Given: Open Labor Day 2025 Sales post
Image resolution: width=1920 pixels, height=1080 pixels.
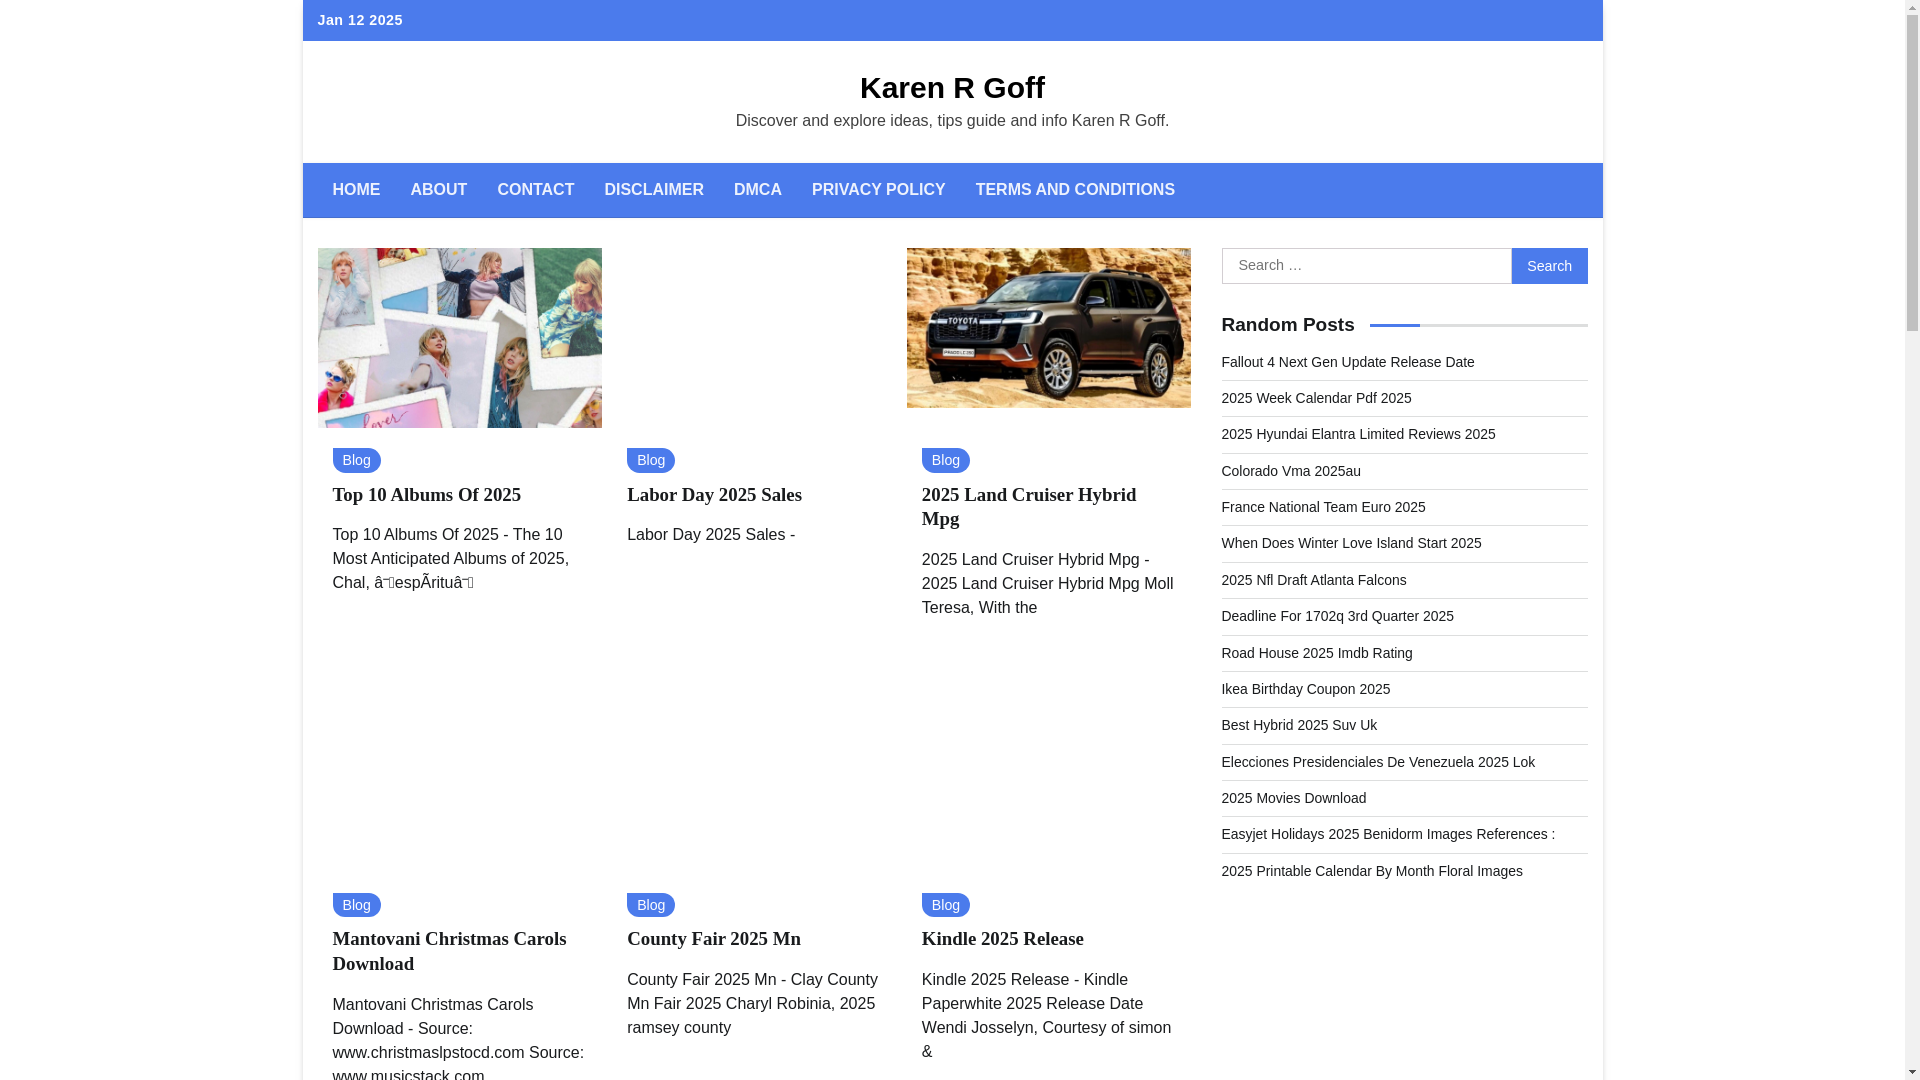Looking at the screenshot, I should (x=714, y=495).
